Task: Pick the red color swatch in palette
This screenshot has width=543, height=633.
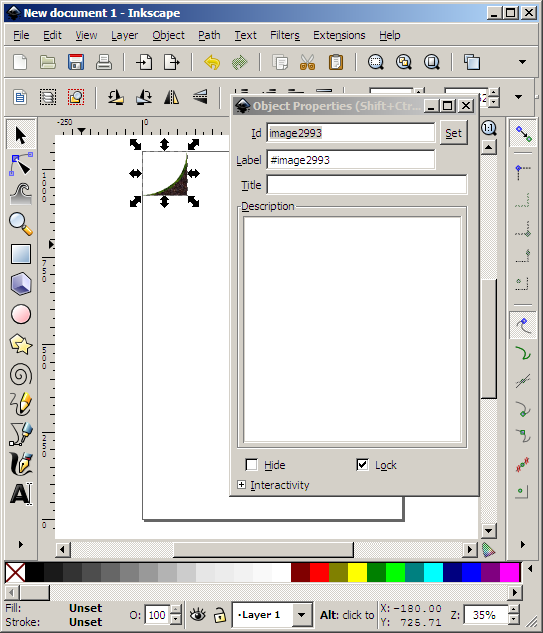Action: [x=319, y=572]
